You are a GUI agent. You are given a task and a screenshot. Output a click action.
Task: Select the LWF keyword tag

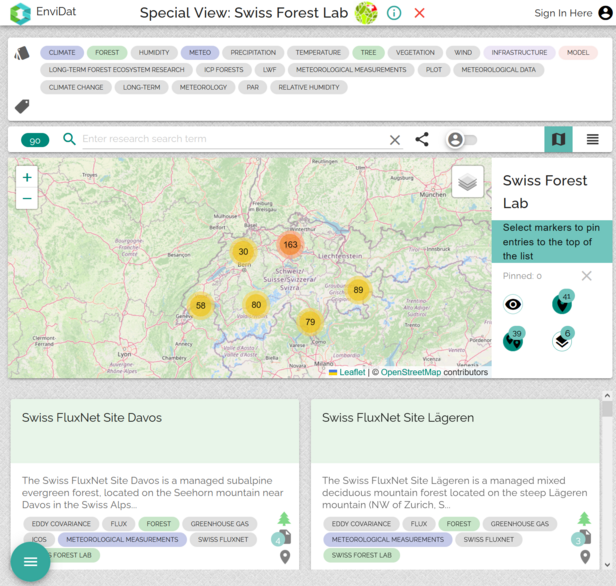pos(269,70)
